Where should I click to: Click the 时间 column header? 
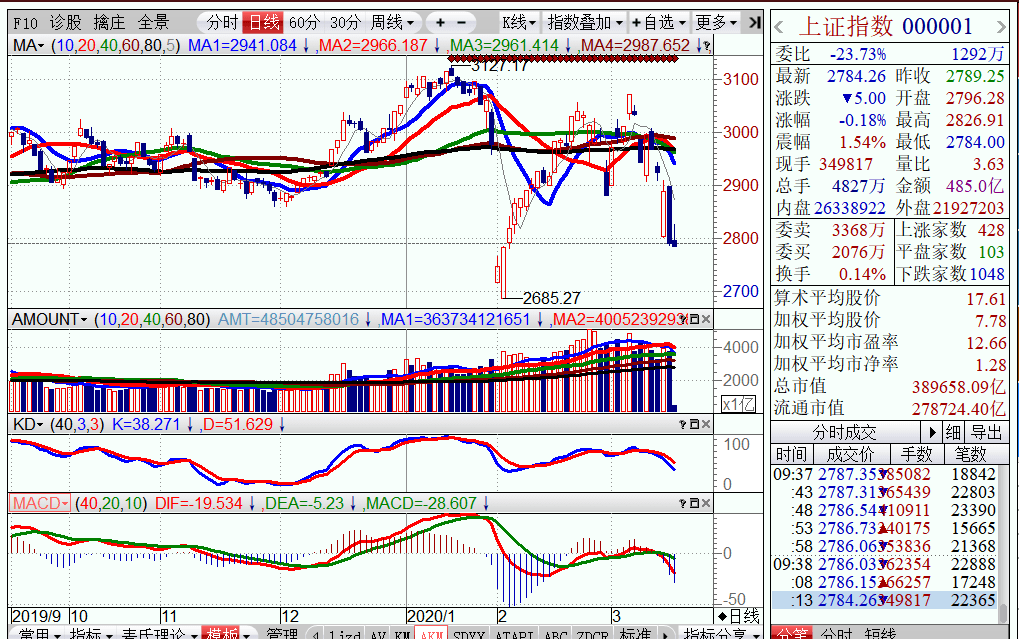(790, 454)
